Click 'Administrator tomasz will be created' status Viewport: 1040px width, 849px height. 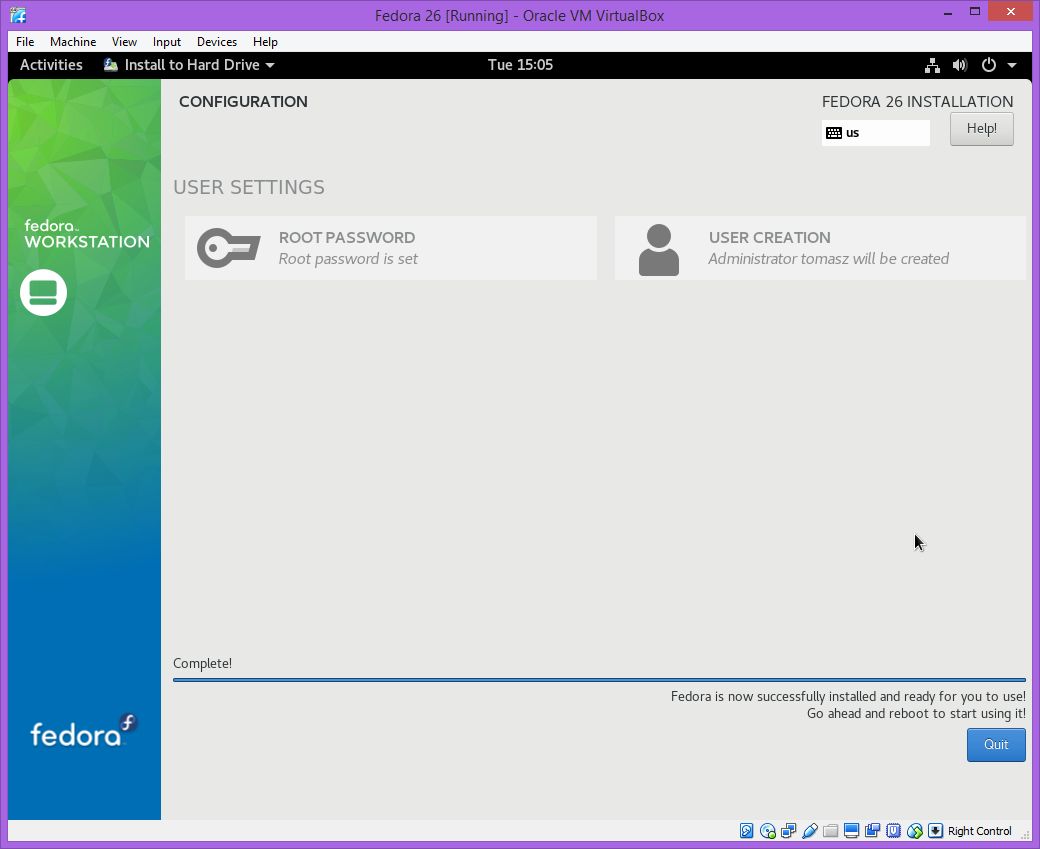coord(828,259)
